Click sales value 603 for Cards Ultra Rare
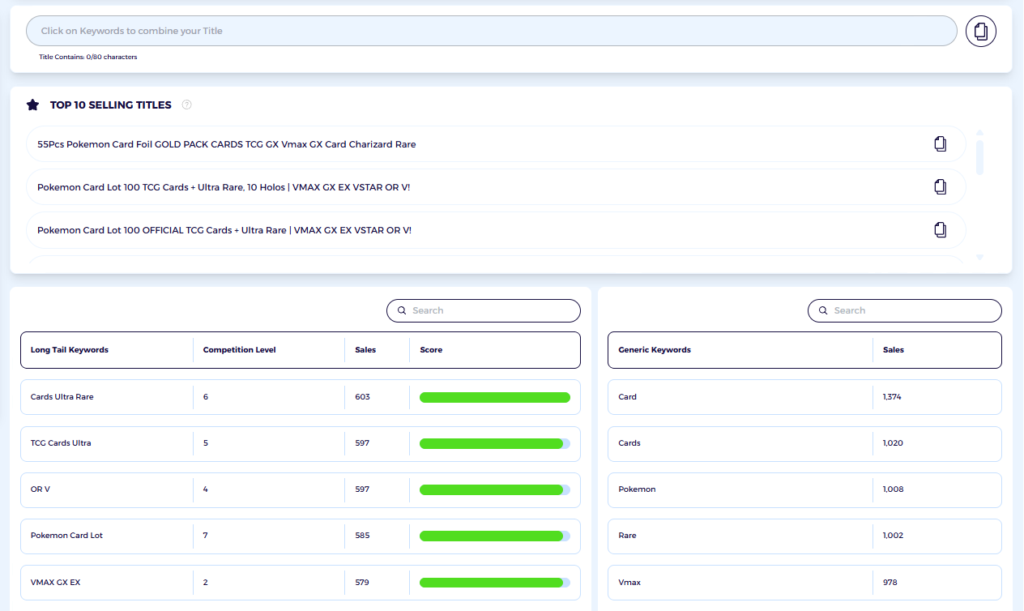 tap(362, 397)
